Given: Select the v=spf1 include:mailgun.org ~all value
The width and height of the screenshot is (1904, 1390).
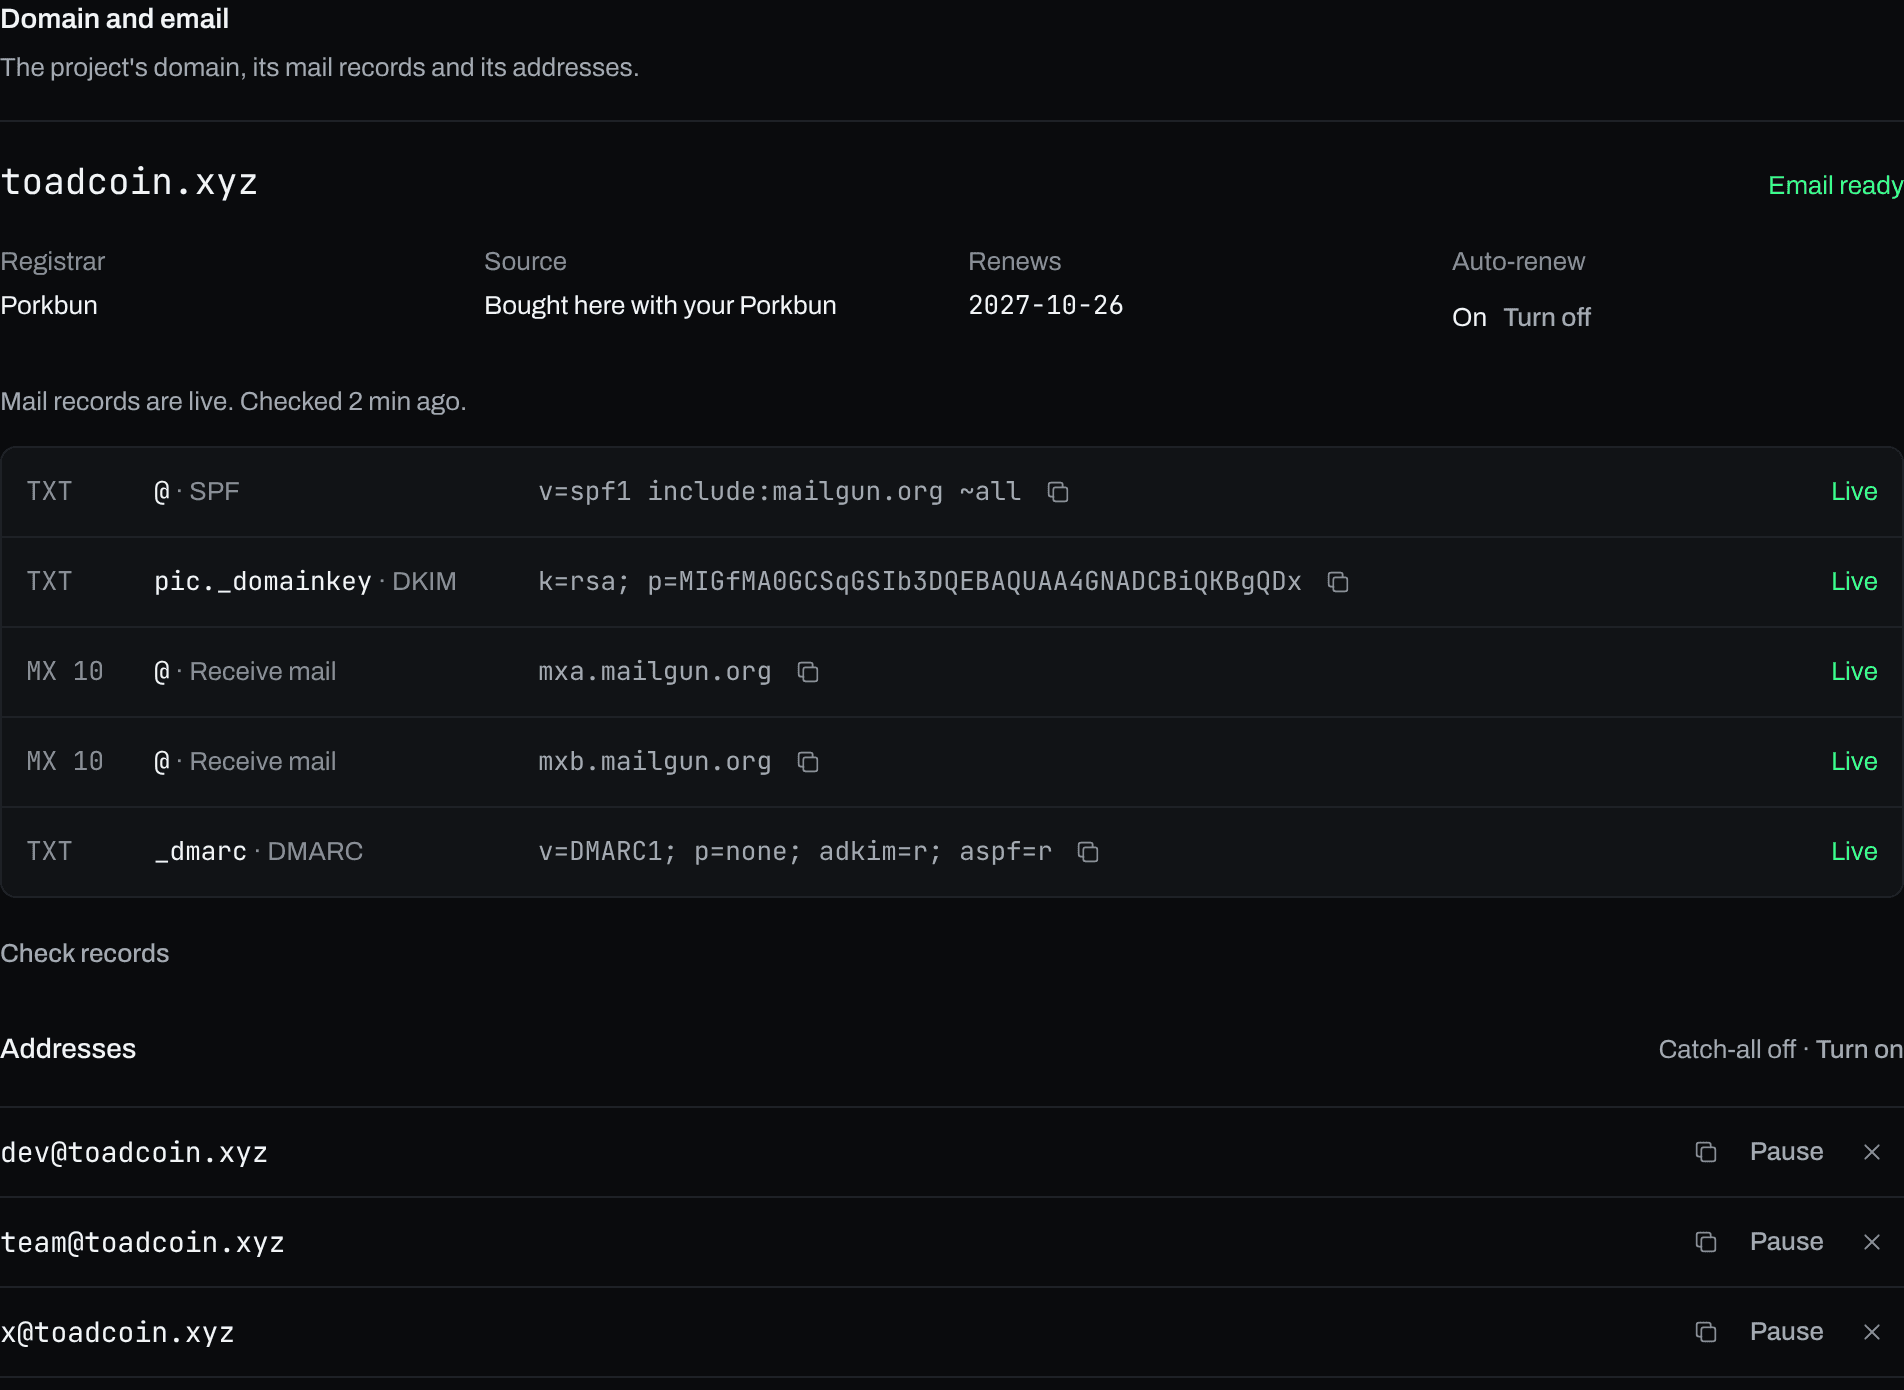Looking at the screenshot, I should pyautogui.click(x=780, y=492).
